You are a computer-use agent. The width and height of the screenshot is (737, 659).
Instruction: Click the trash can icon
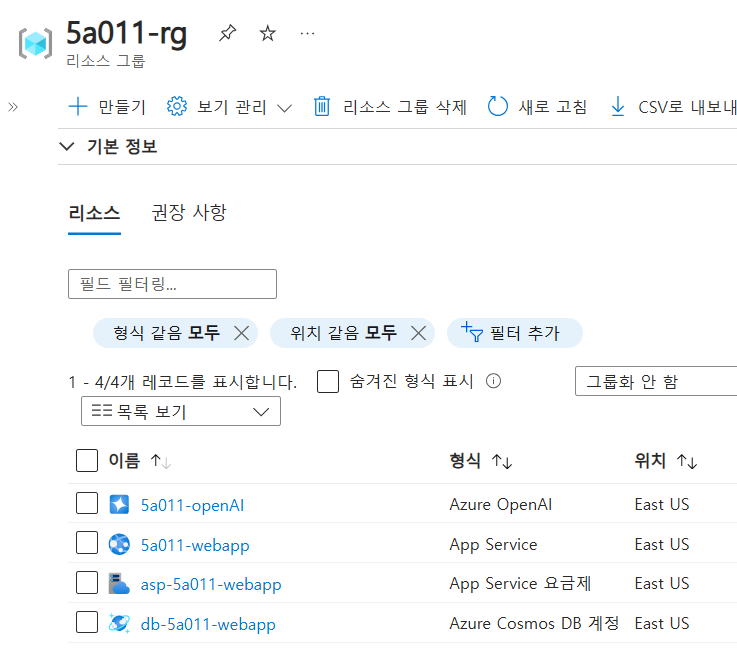pos(322,106)
